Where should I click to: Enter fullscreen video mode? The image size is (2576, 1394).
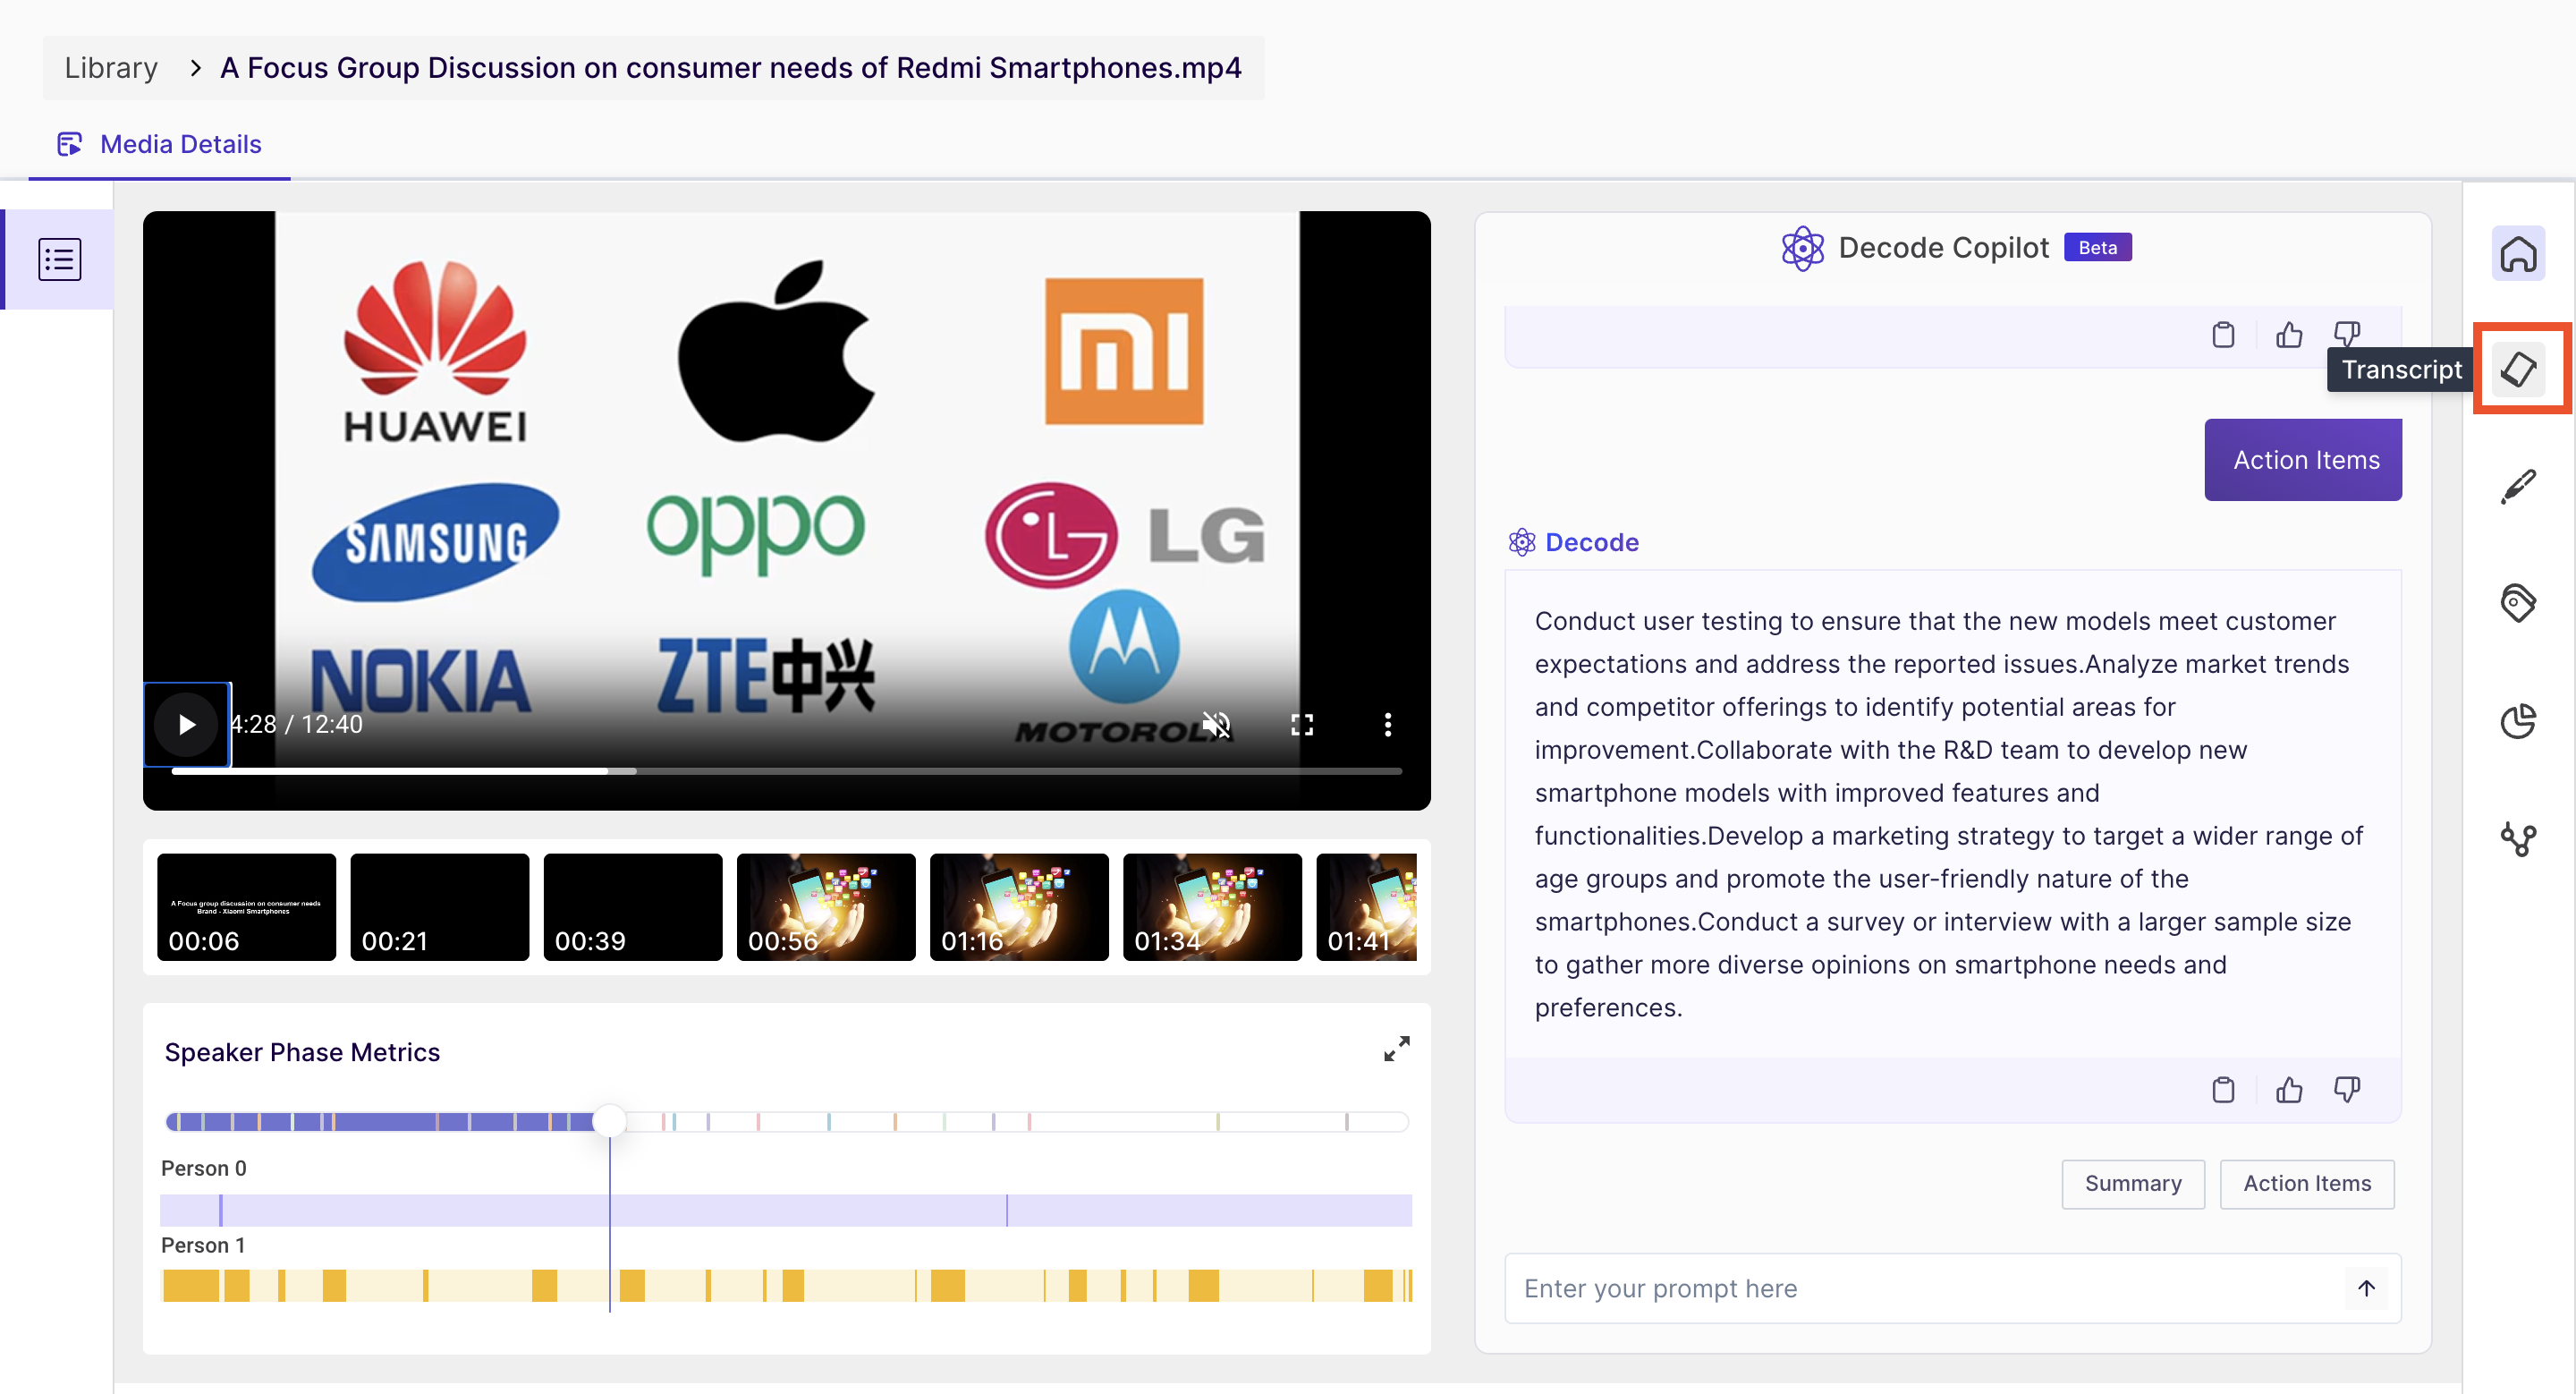pyautogui.click(x=1301, y=724)
